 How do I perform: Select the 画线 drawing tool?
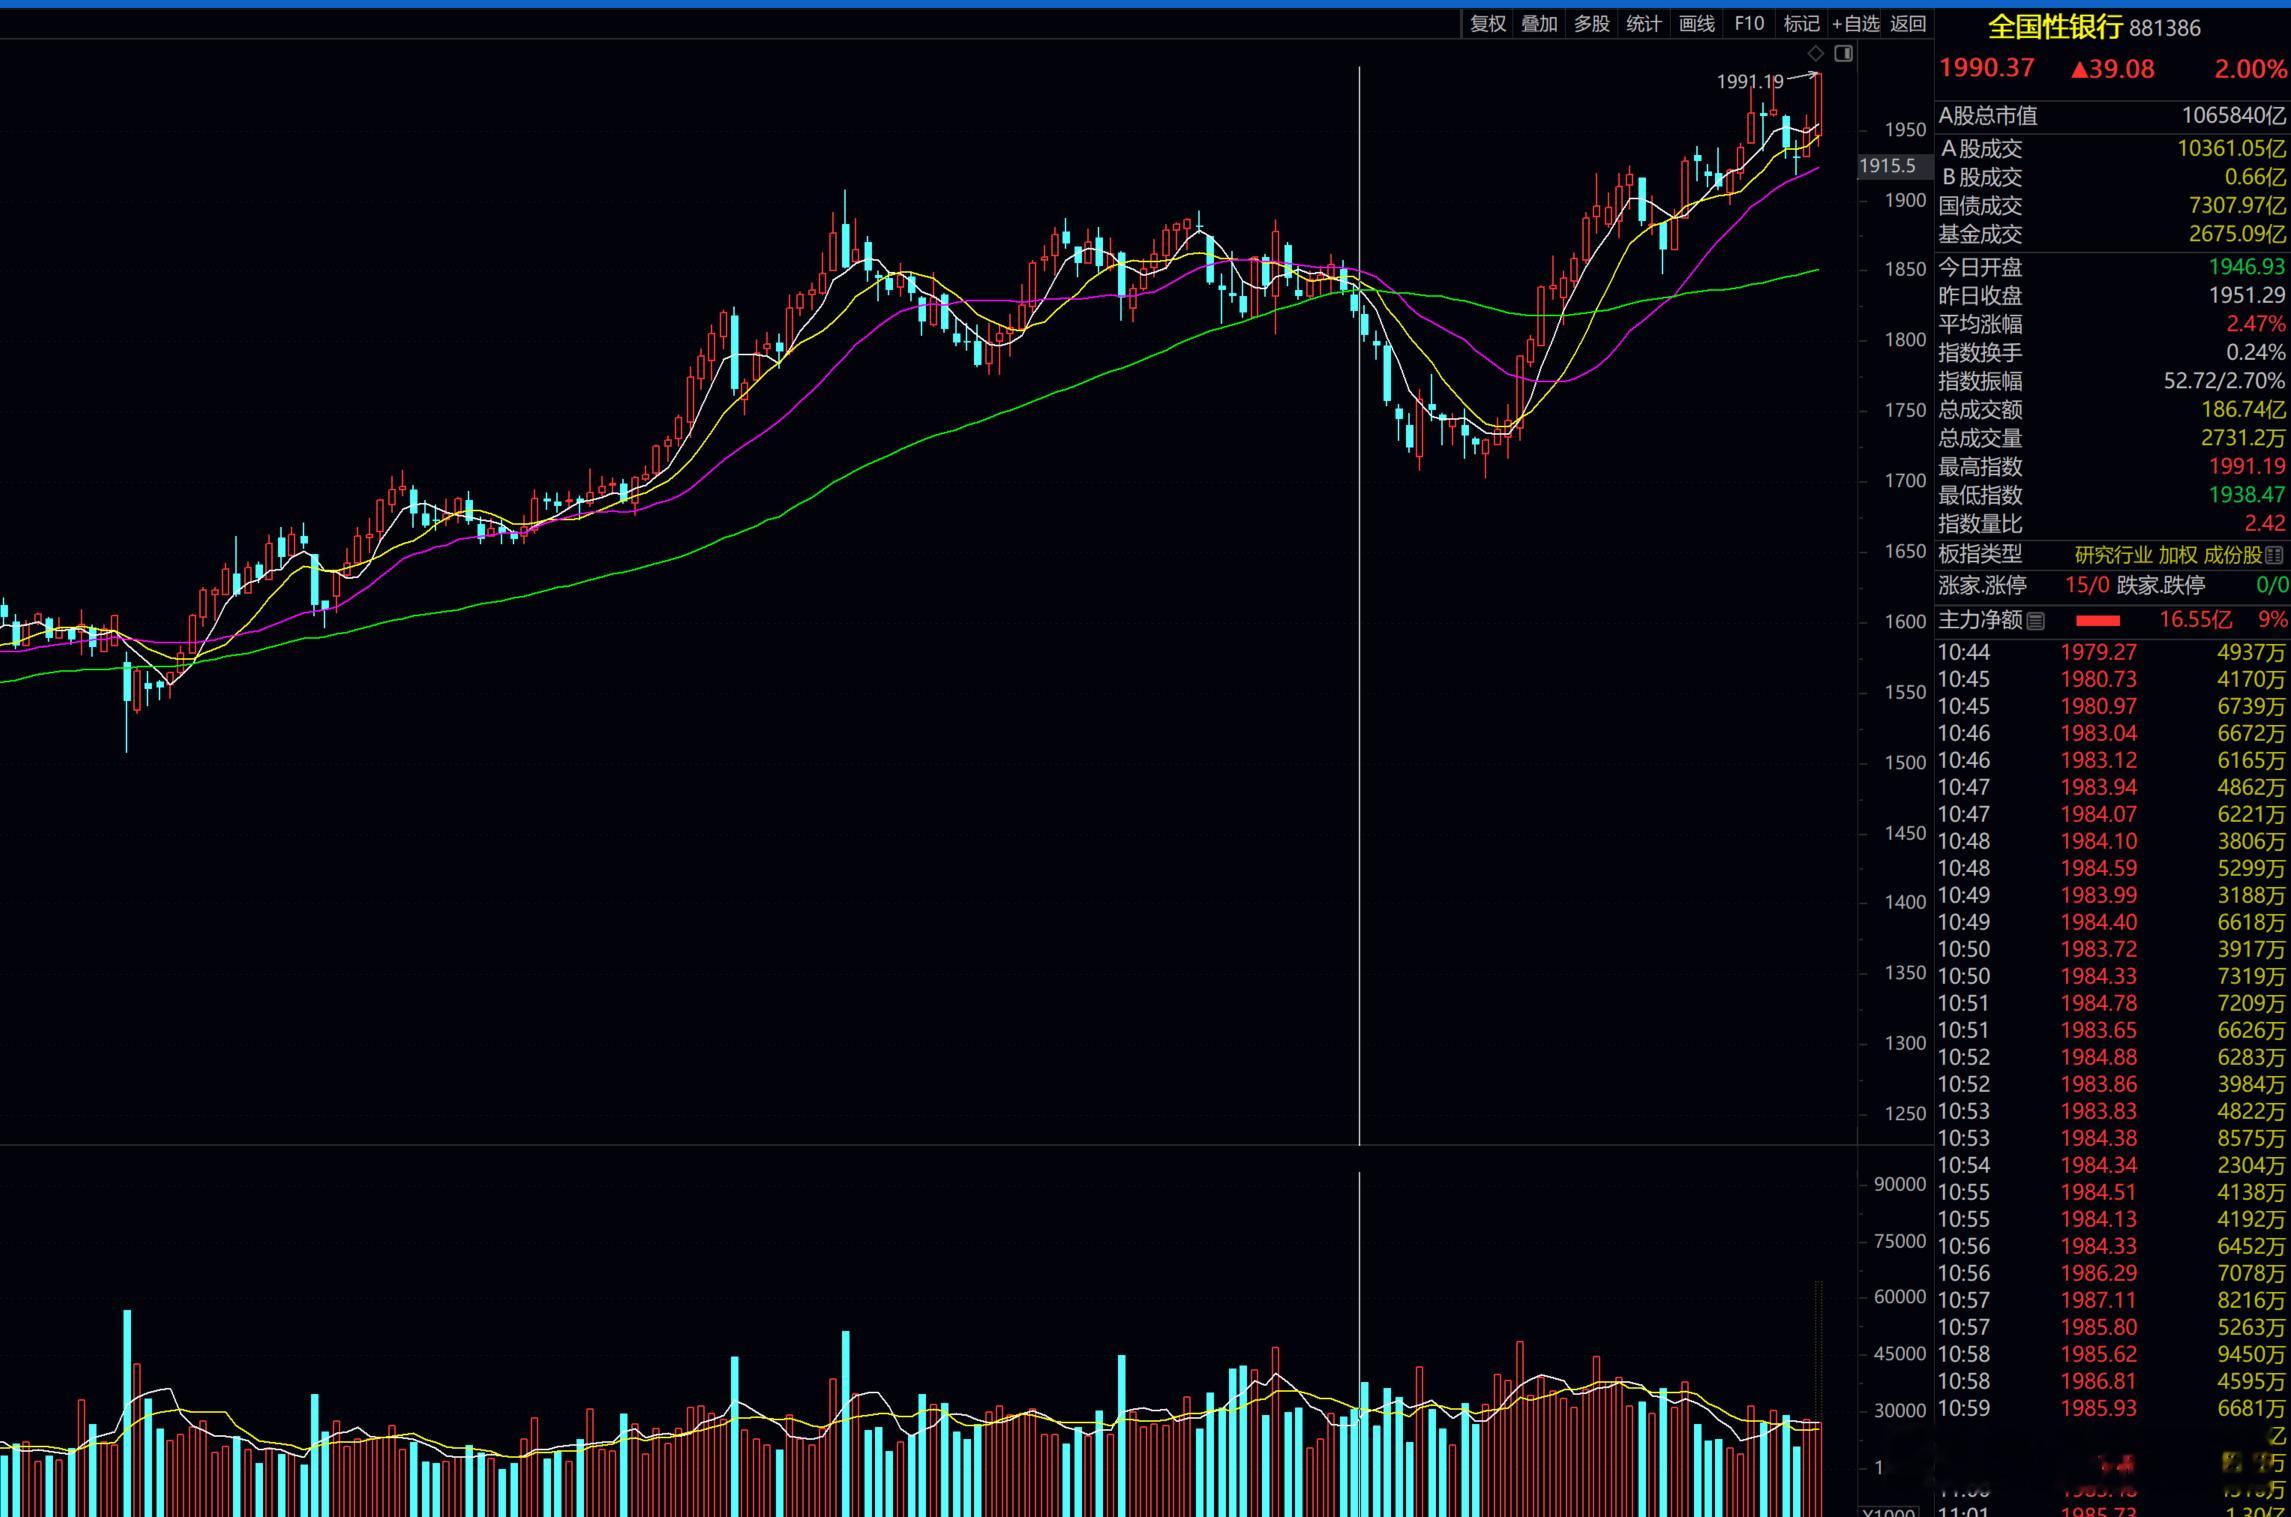click(x=1696, y=24)
